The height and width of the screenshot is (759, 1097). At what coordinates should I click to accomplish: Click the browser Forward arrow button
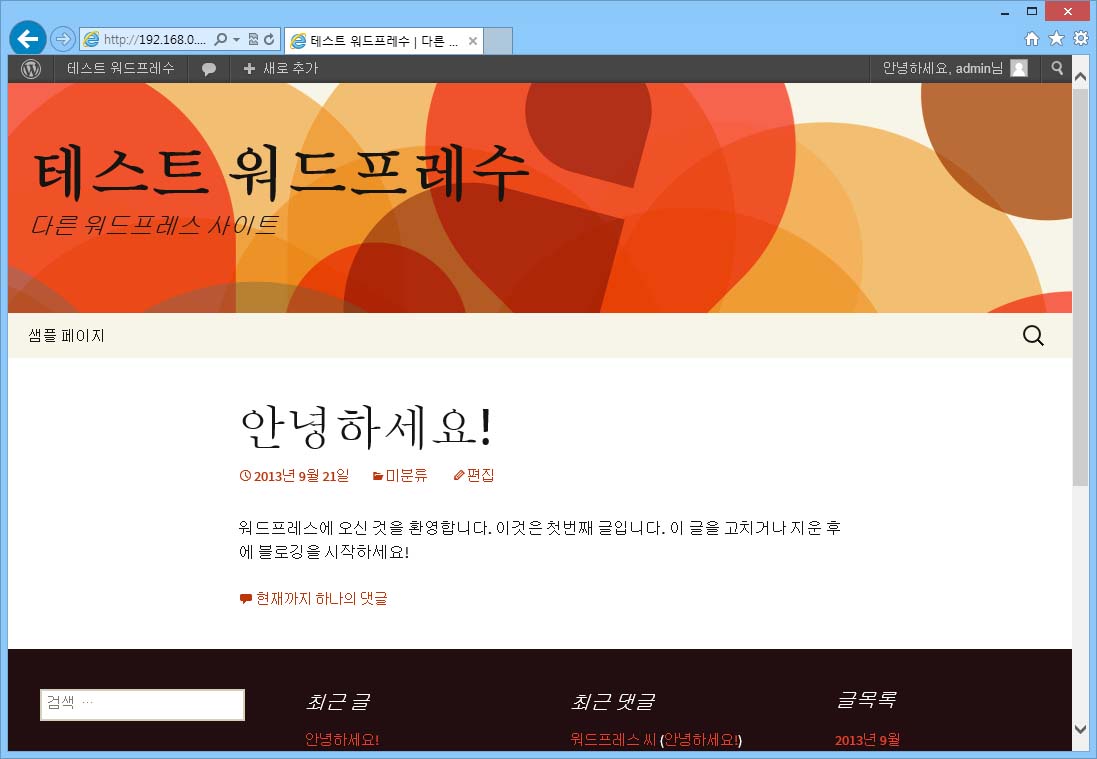click(x=63, y=39)
